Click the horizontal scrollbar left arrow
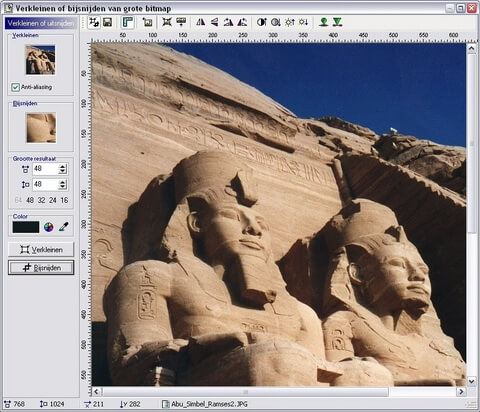 coord(96,391)
